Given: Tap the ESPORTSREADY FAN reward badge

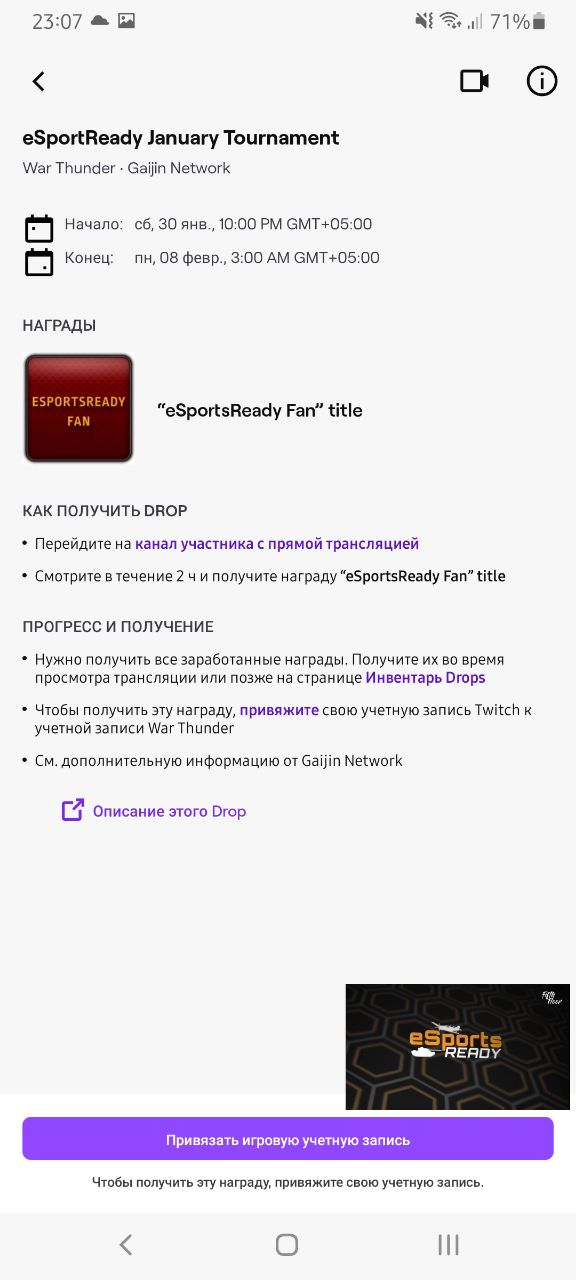Looking at the screenshot, I should (x=78, y=409).
